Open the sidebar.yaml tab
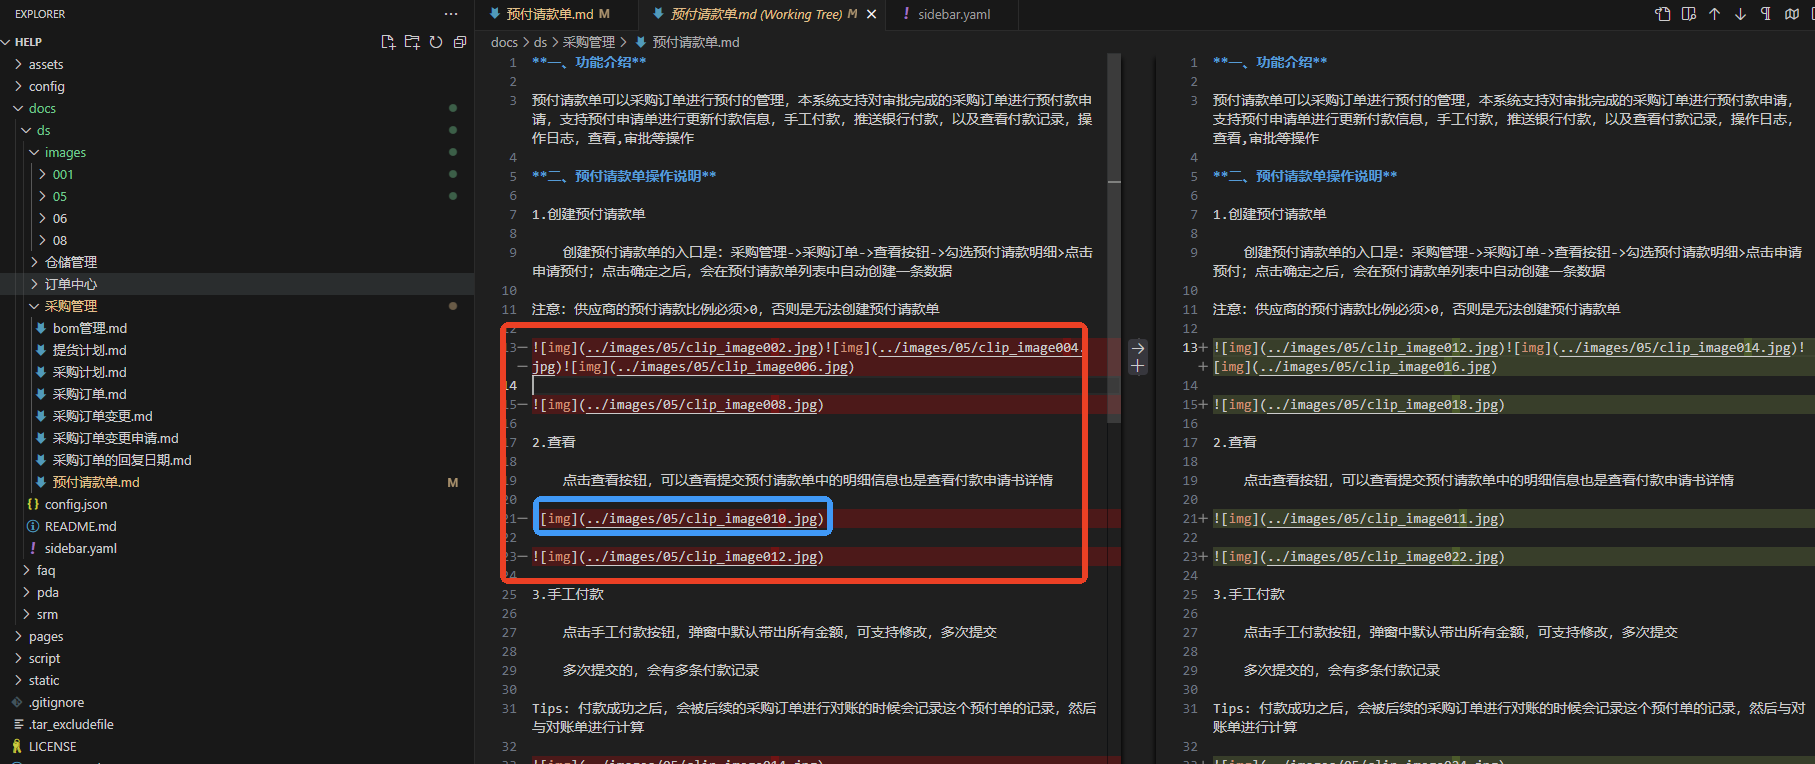The width and height of the screenshot is (1815, 764). (x=954, y=14)
